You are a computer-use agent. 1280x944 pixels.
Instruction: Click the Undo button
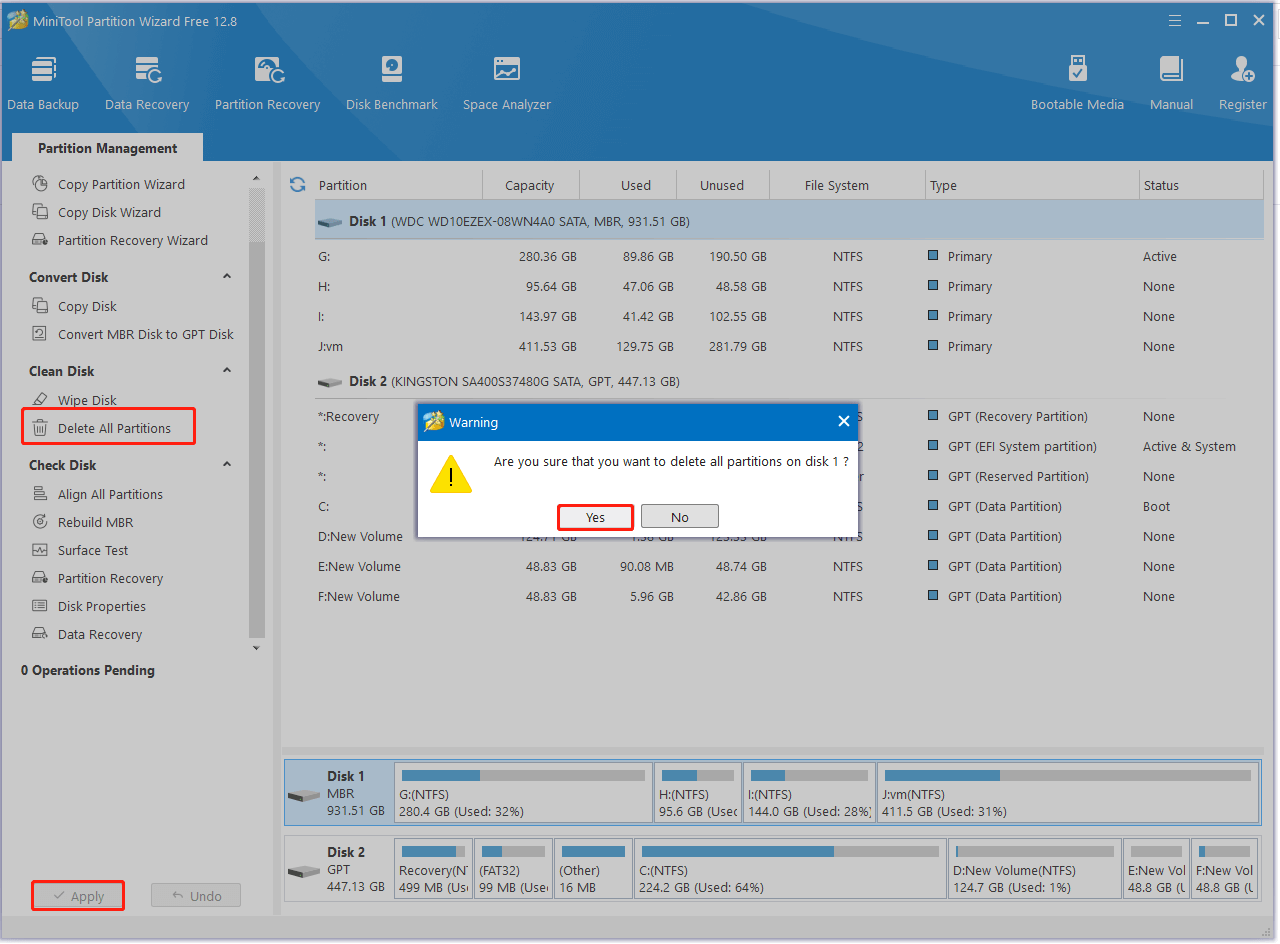tap(196, 896)
